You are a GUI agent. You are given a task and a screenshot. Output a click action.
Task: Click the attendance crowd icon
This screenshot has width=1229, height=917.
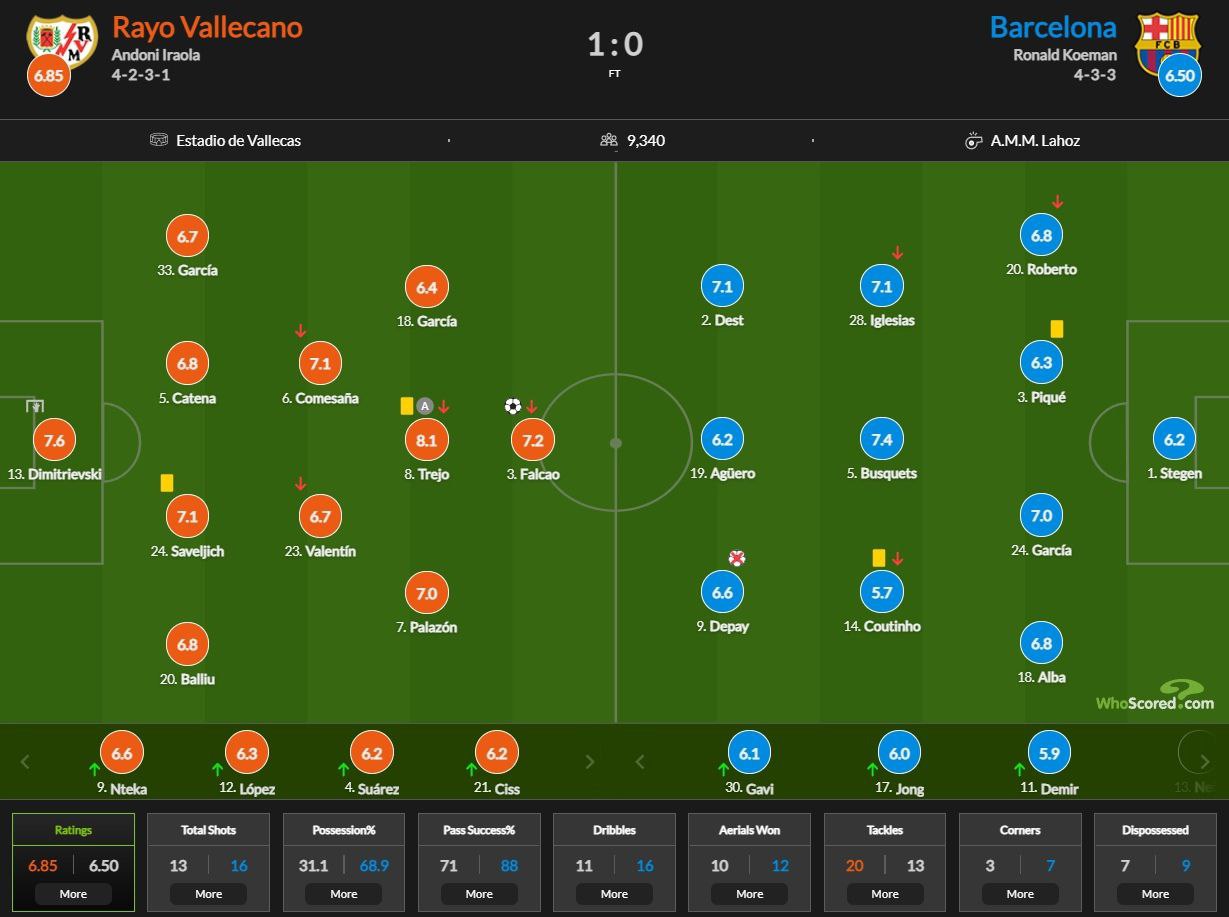[x=608, y=140]
